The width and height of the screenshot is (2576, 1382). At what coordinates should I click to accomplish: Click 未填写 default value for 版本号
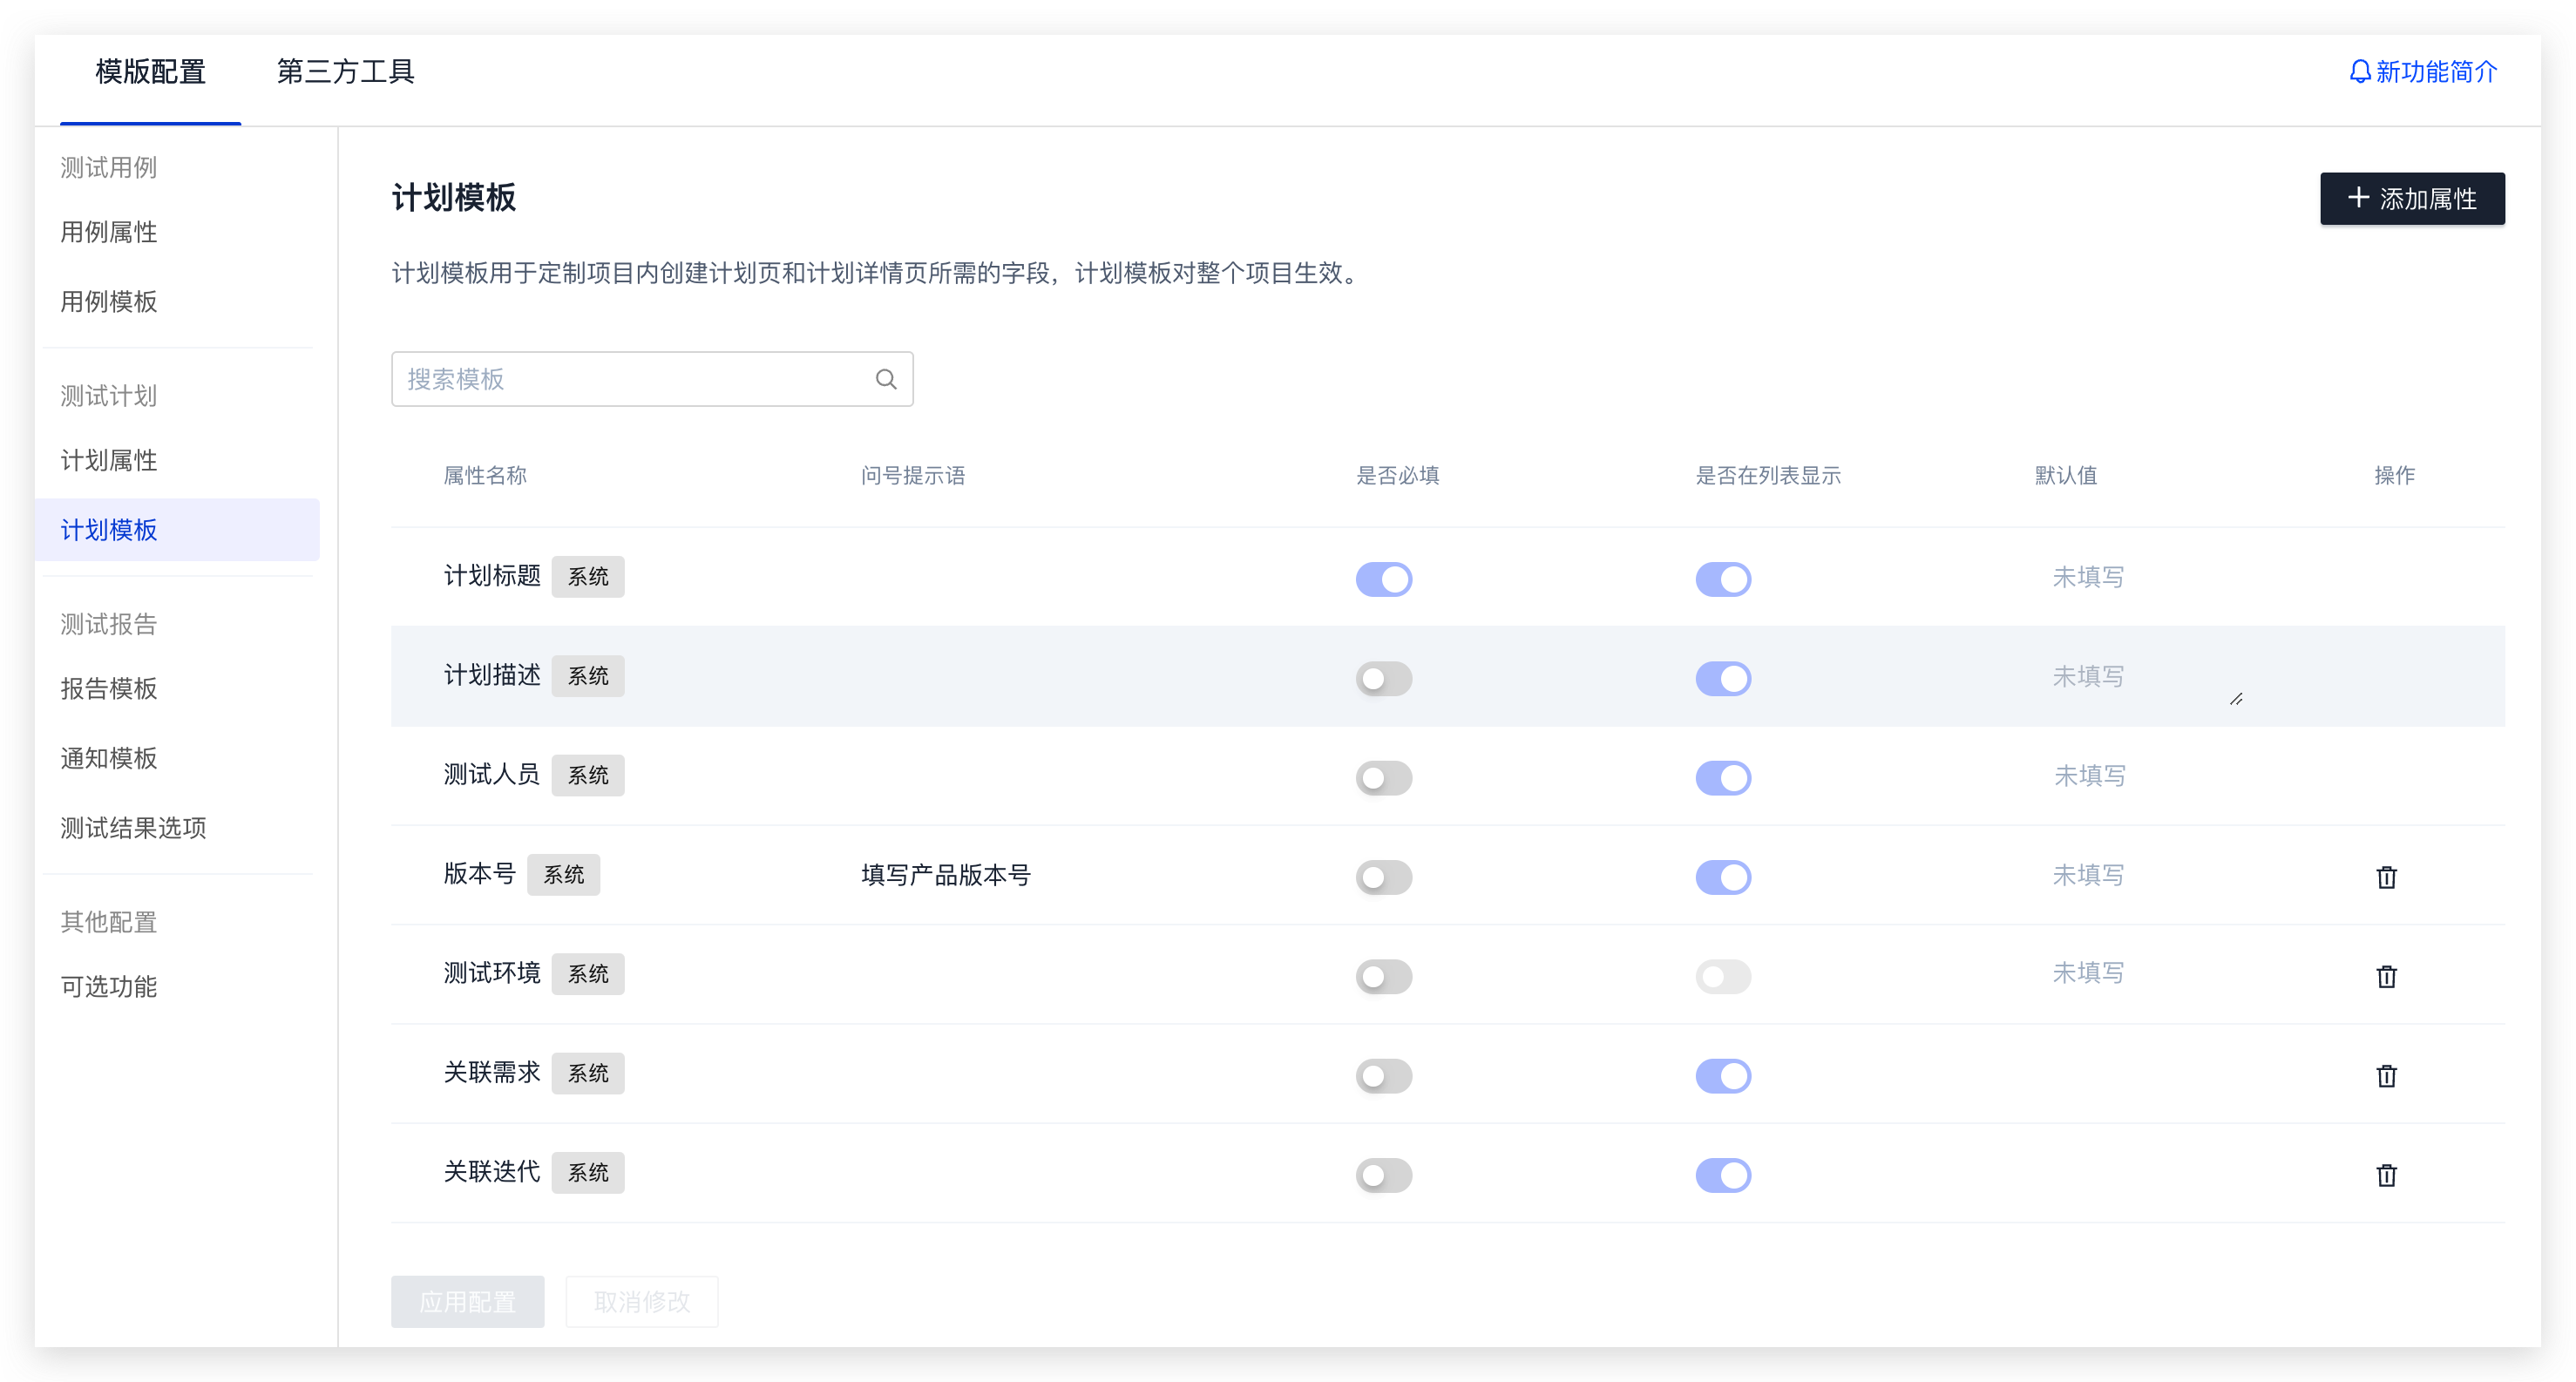coord(2088,875)
